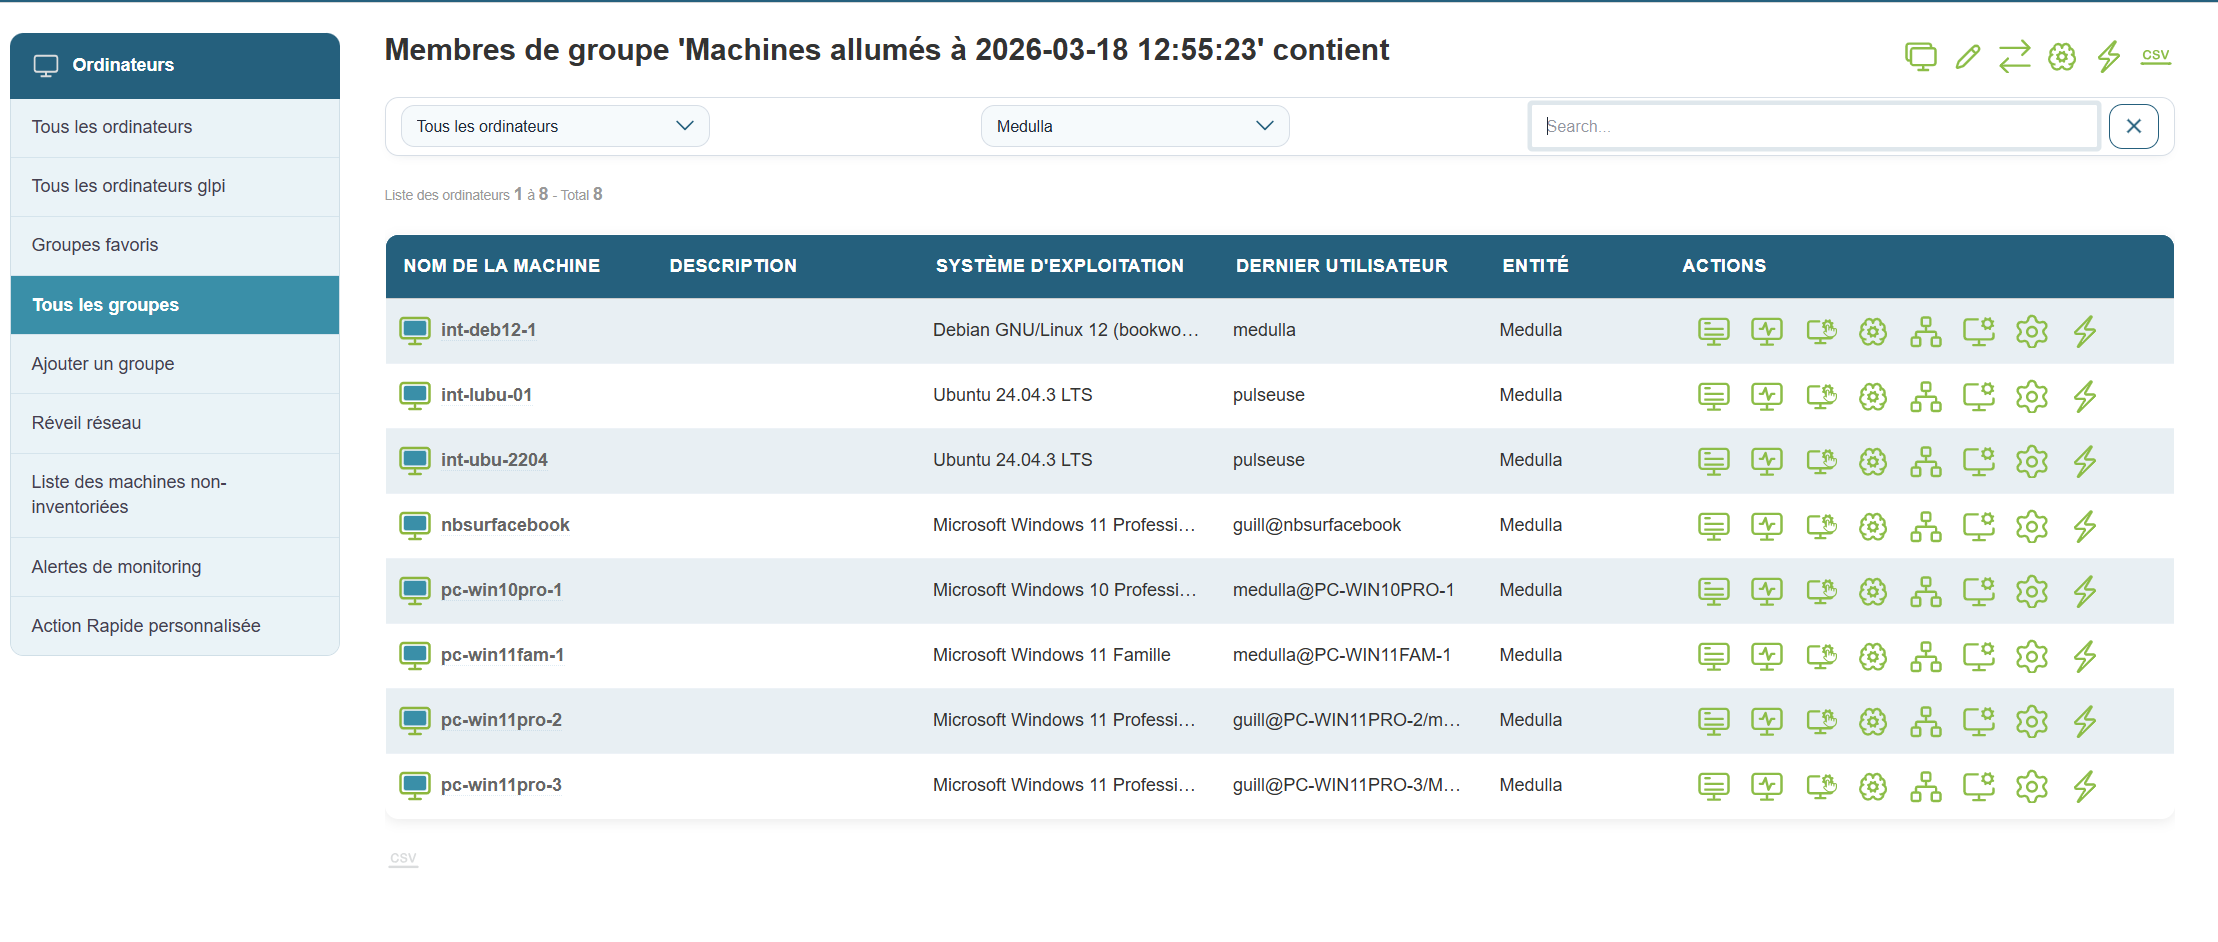Click gear settings icon for int-ubu-2204
The width and height of the screenshot is (2218, 942).
pyautogui.click(x=2031, y=461)
